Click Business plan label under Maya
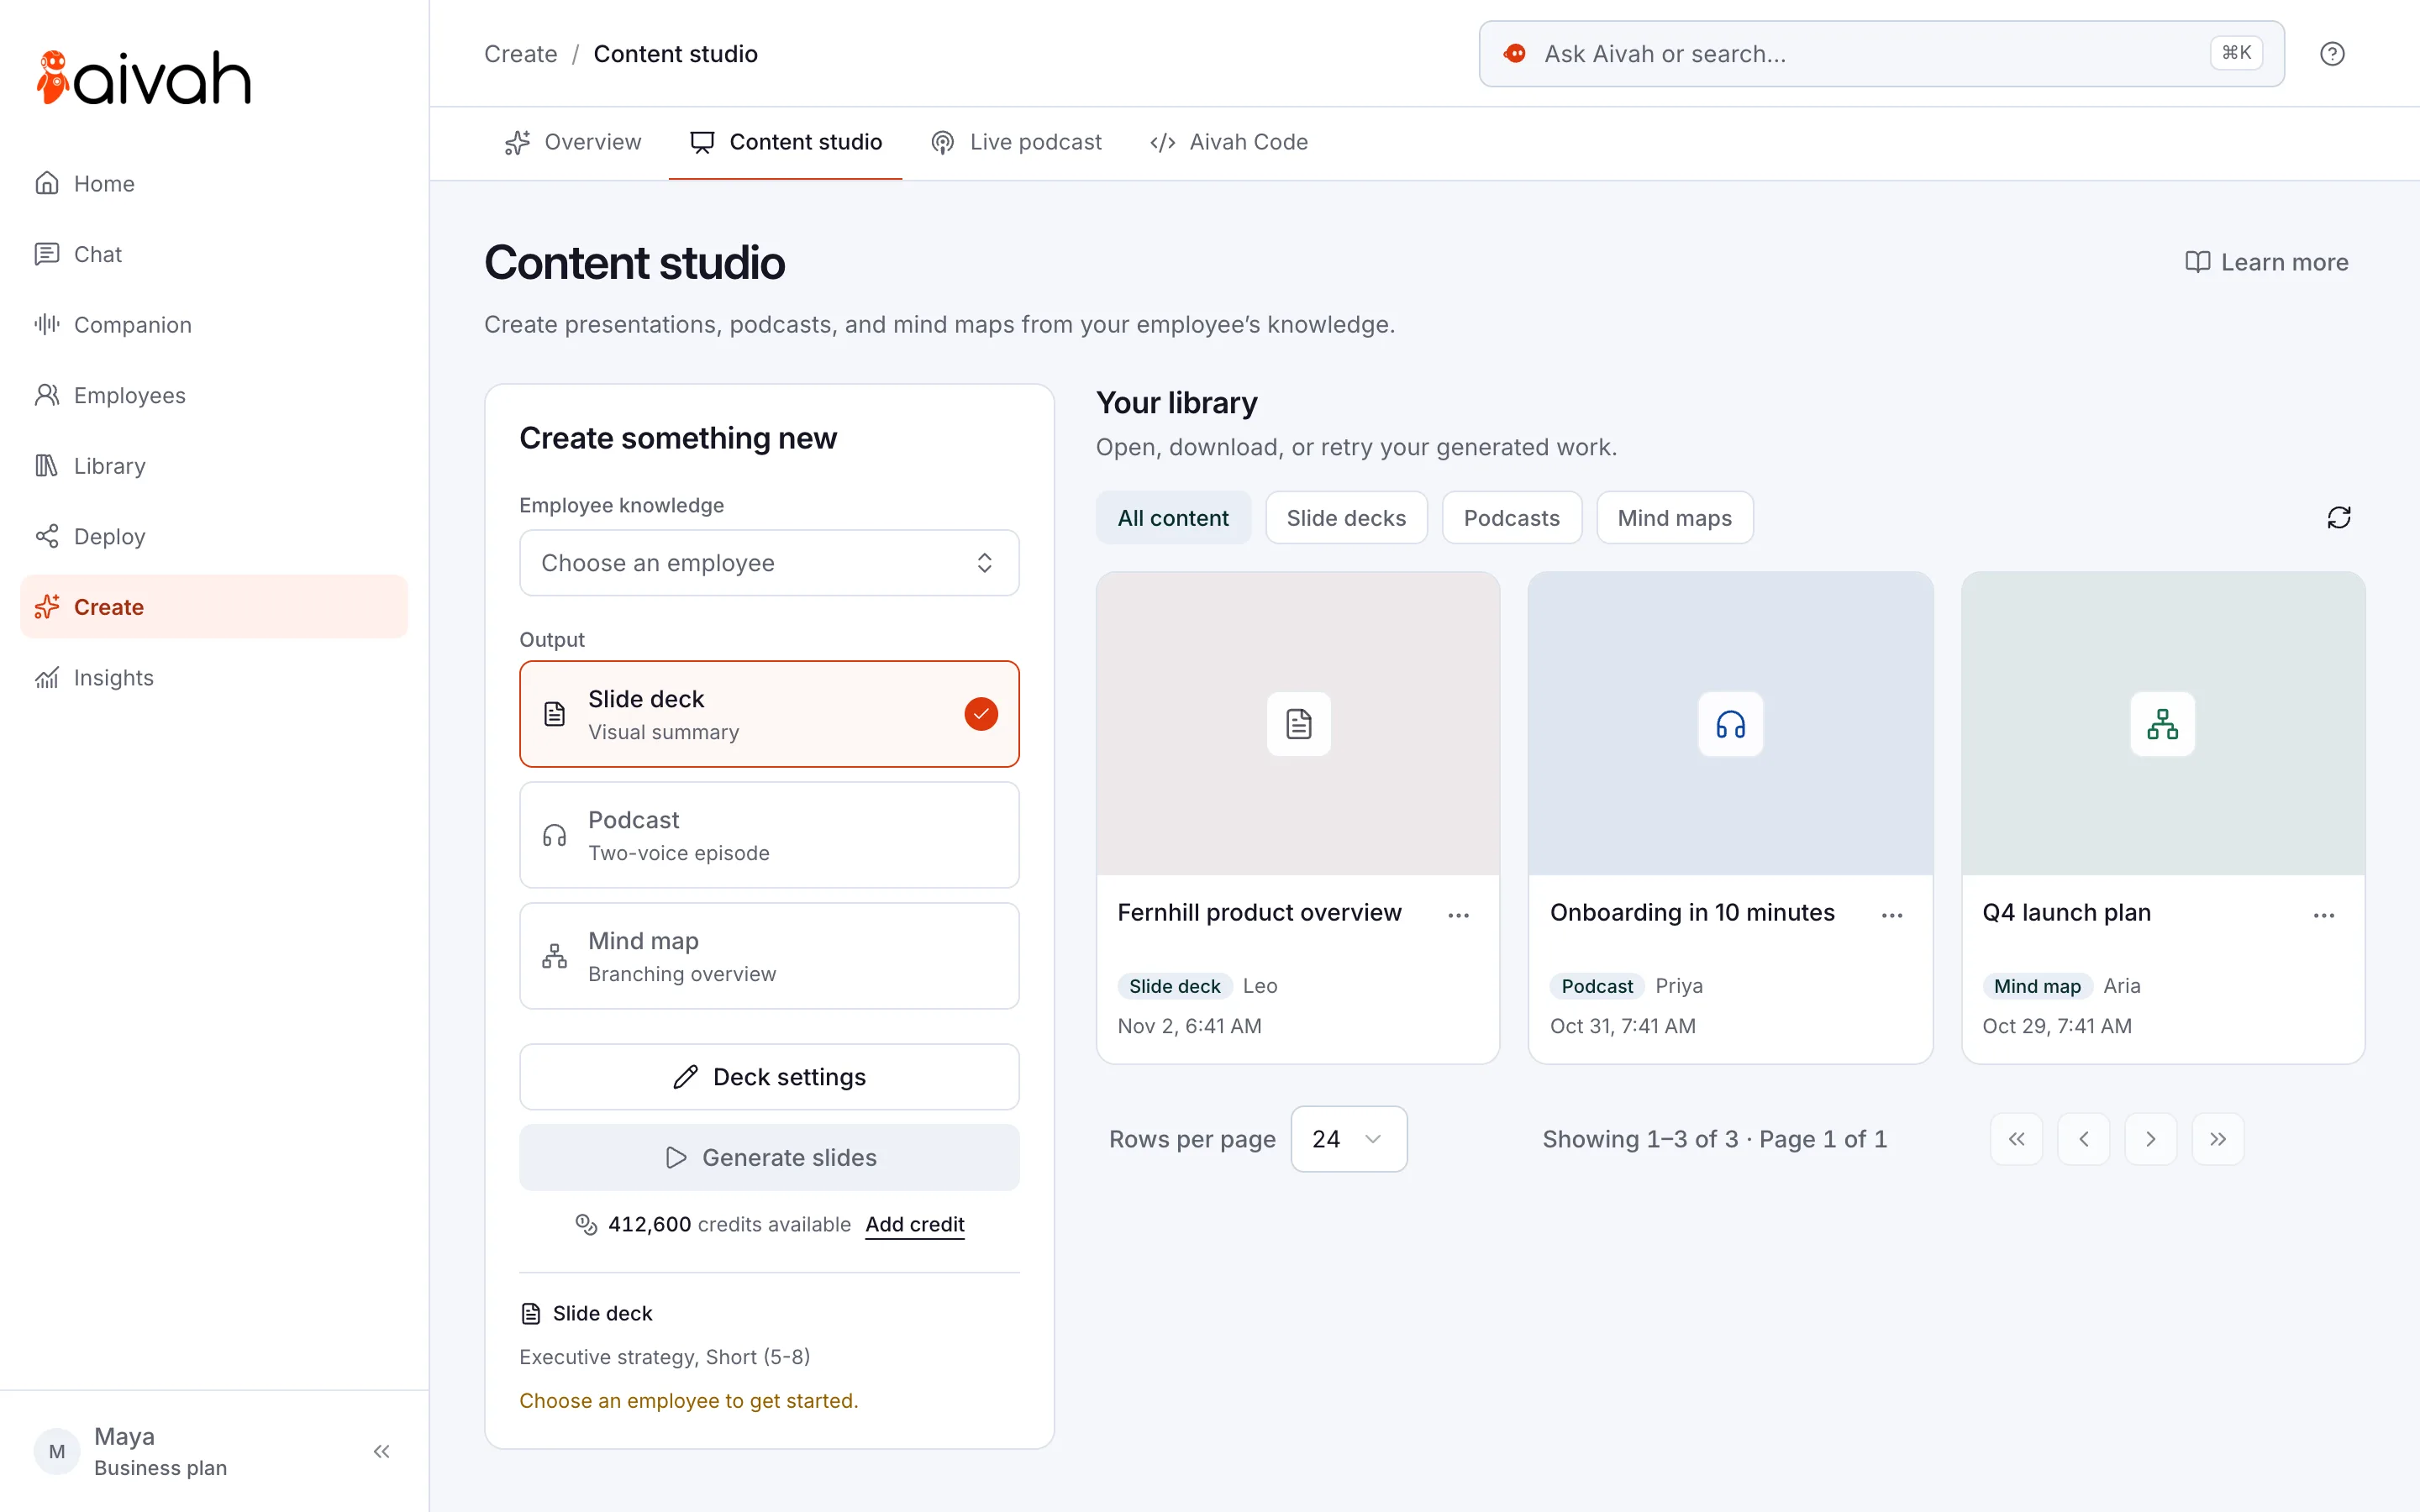 point(160,1468)
